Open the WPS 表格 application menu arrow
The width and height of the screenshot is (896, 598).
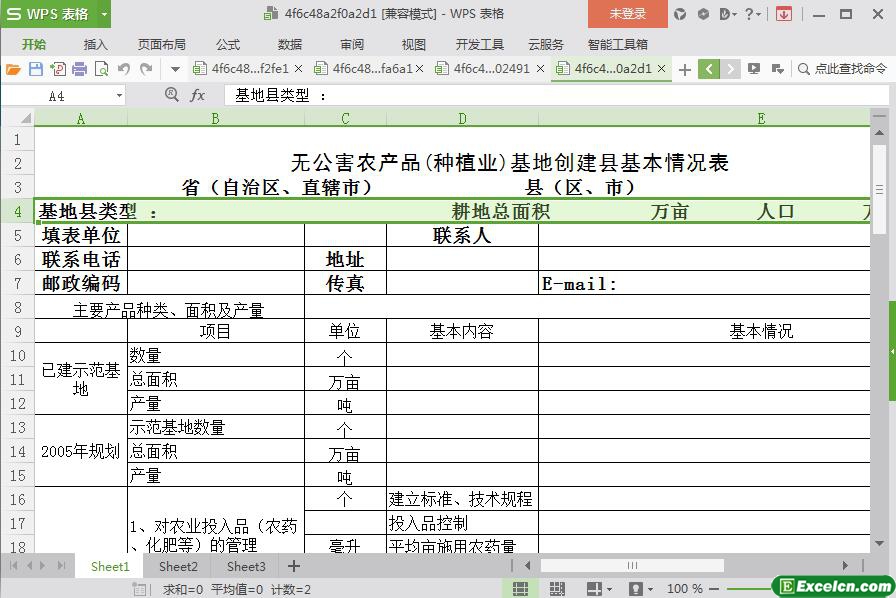pyautogui.click(x=104, y=14)
